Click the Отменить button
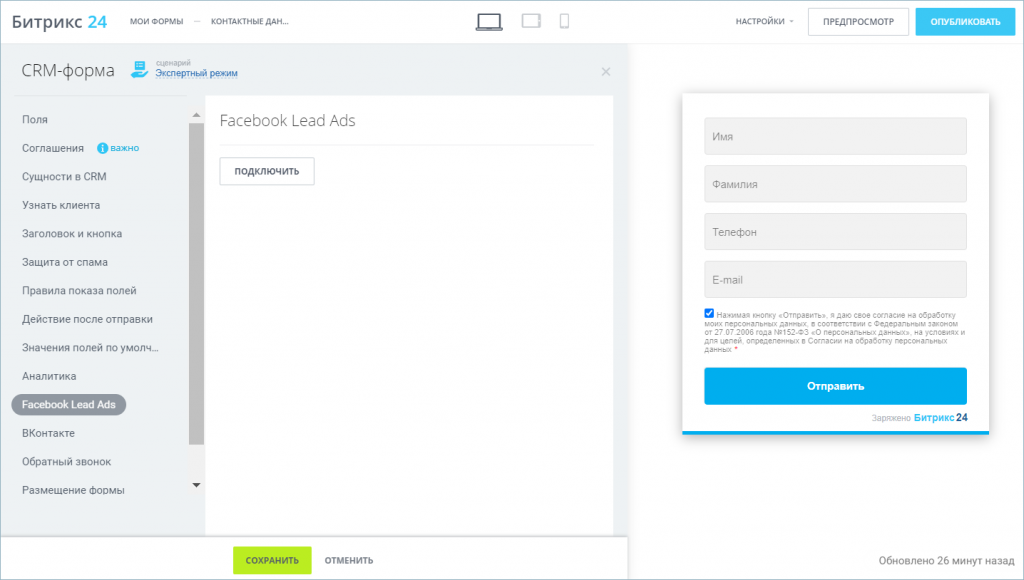Viewport: 1024px width, 580px height. click(349, 560)
